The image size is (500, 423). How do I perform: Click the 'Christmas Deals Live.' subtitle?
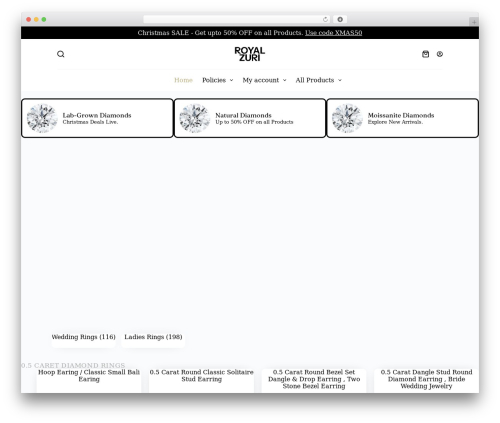click(x=90, y=122)
